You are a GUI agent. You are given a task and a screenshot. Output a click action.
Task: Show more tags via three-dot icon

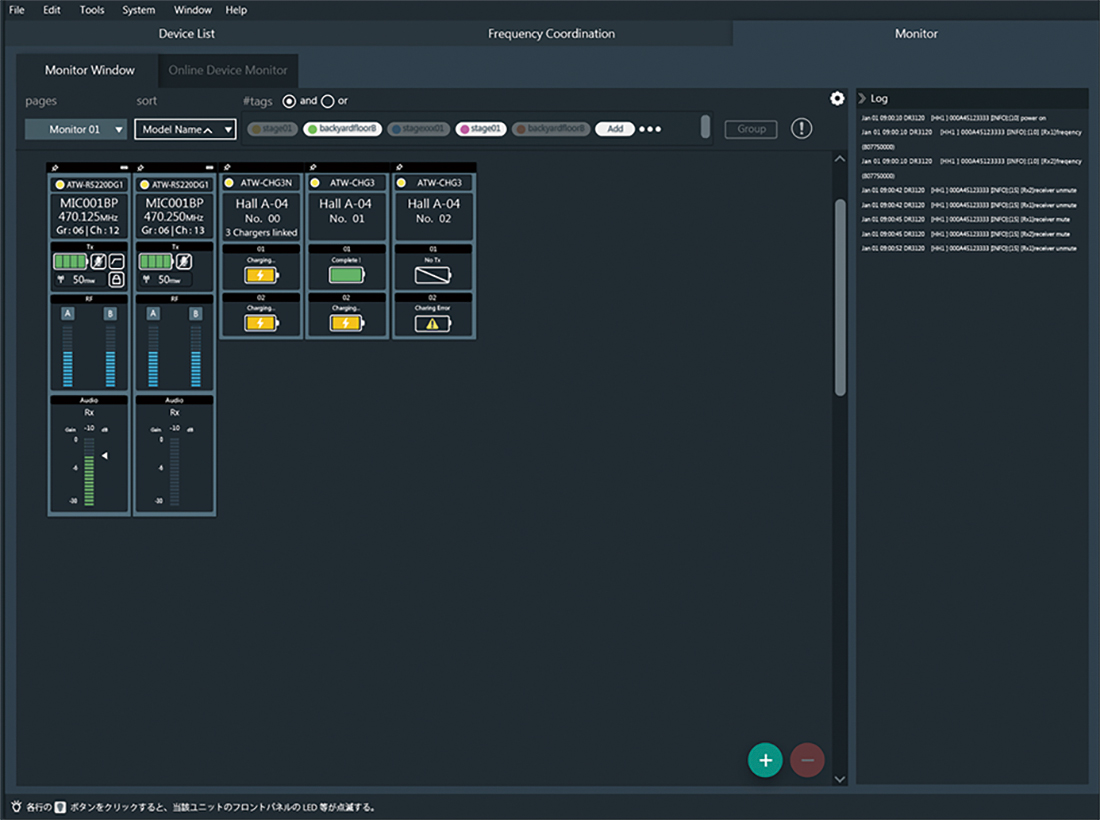(650, 129)
